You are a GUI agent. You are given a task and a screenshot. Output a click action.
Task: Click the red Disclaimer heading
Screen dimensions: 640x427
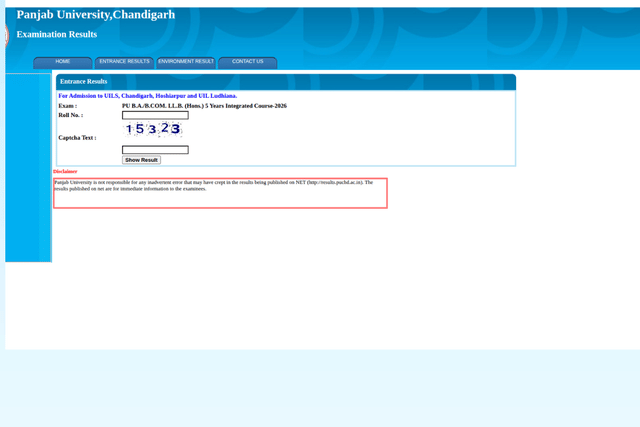(65, 171)
